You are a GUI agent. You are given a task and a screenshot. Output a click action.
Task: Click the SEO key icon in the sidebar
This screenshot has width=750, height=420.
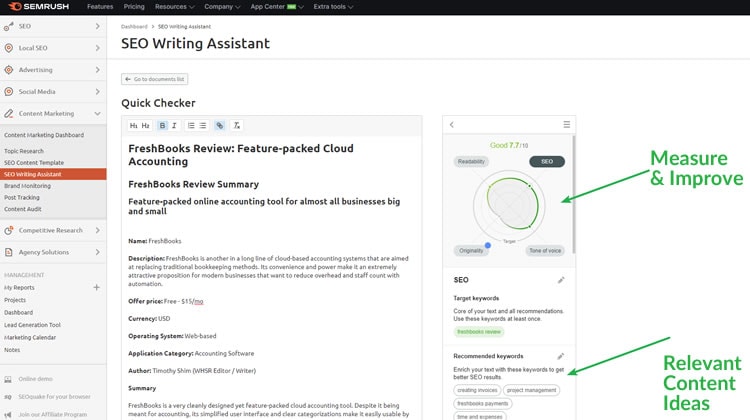[9, 27]
